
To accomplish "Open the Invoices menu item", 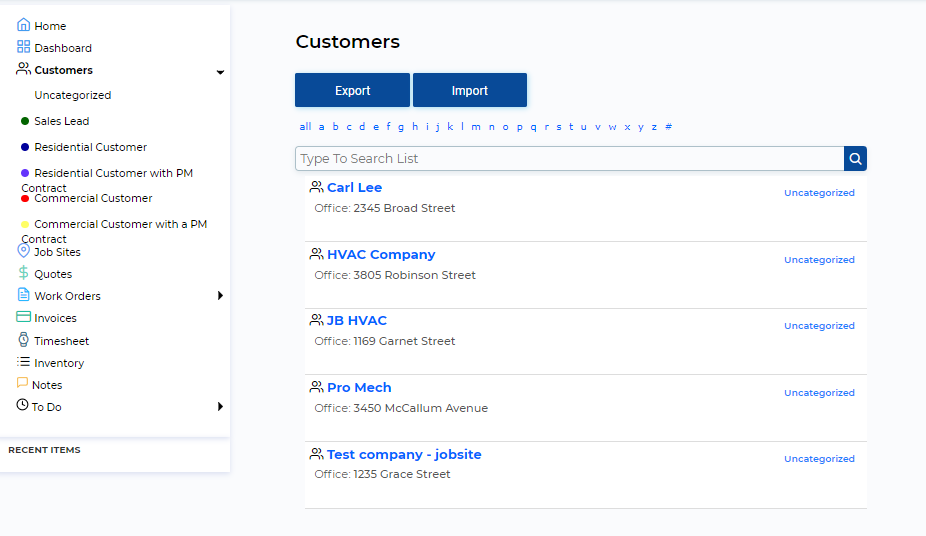I will coord(56,318).
